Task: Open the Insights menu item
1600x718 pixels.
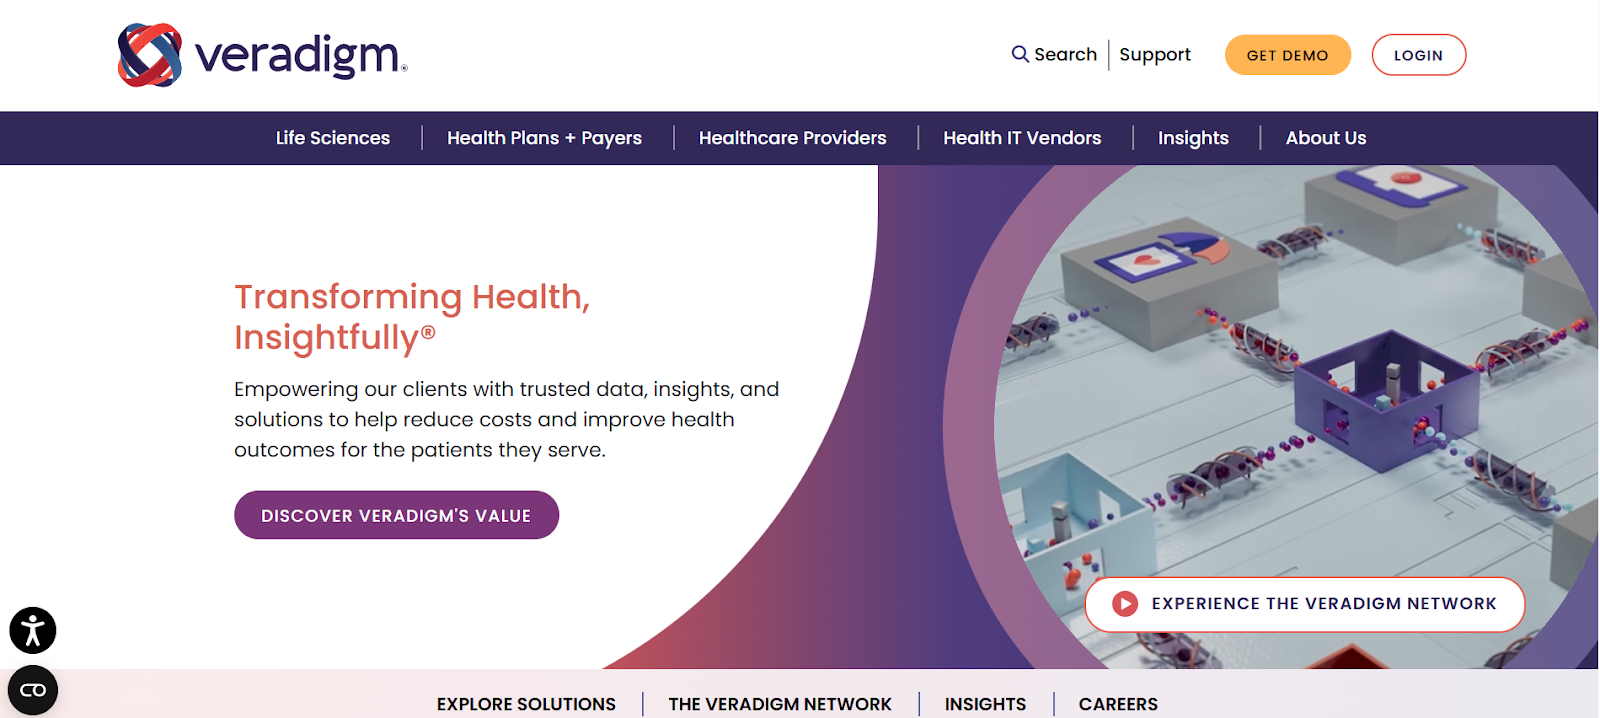Action: click(1193, 138)
